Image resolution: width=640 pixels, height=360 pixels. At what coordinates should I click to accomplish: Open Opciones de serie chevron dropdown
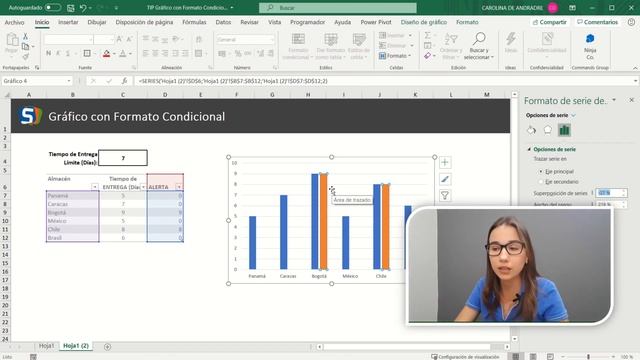click(x=573, y=116)
